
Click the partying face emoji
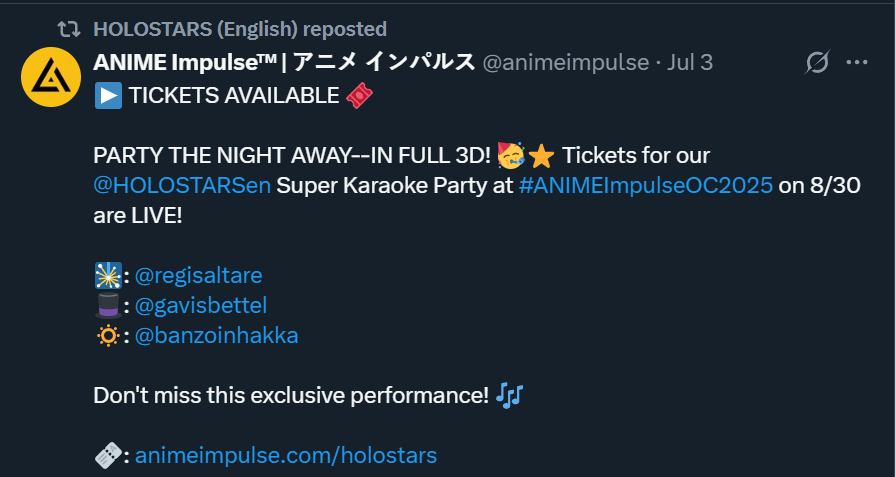509,156
